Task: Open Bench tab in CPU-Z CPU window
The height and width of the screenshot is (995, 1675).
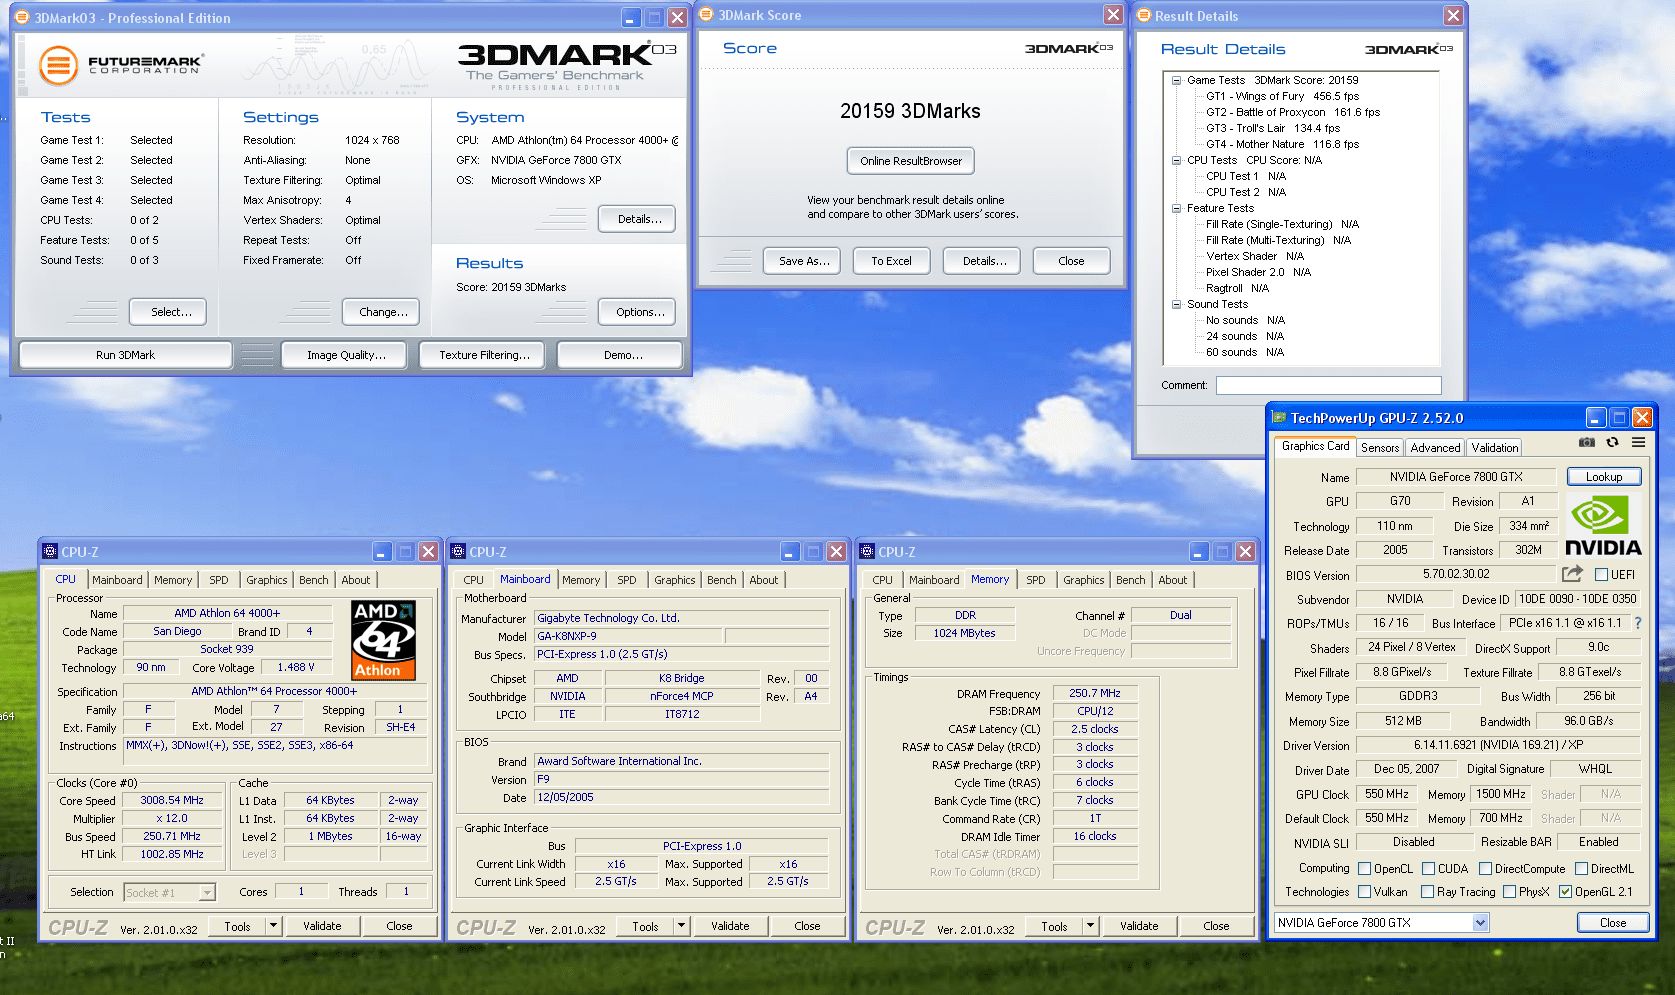Action: tap(314, 580)
